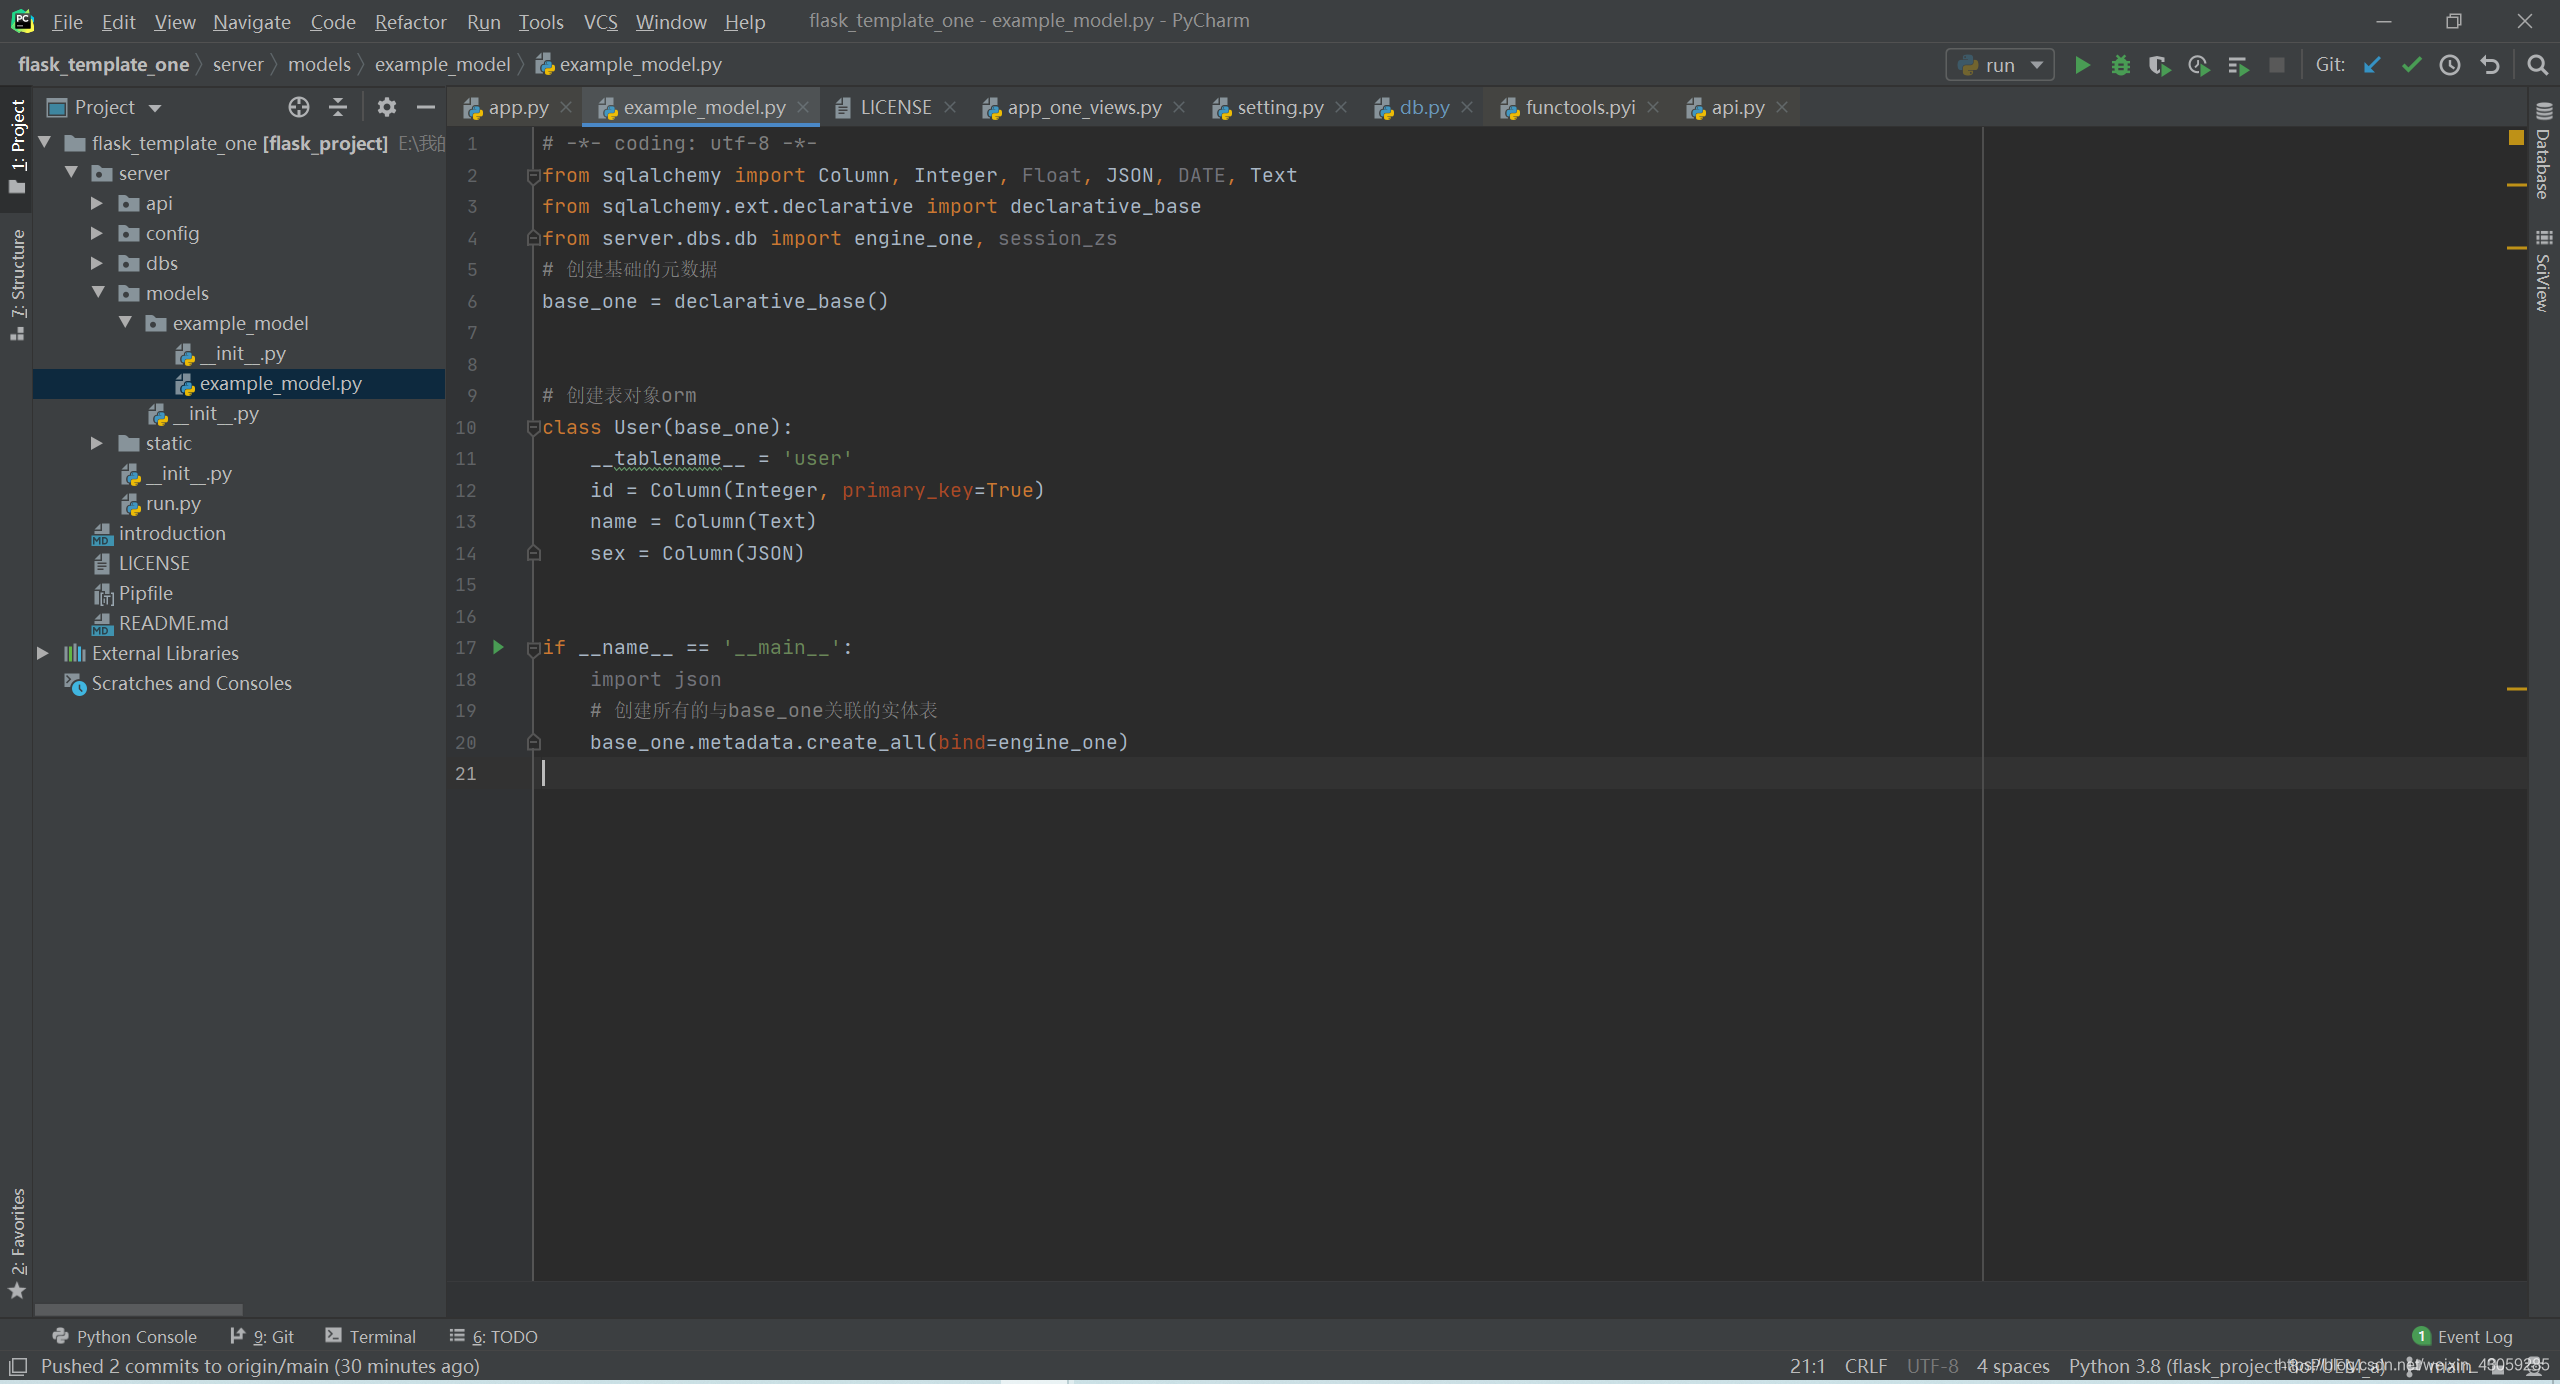Close the example_model.py tab
Viewport: 2560px width, 1384px height.
[x=802, y=107]
